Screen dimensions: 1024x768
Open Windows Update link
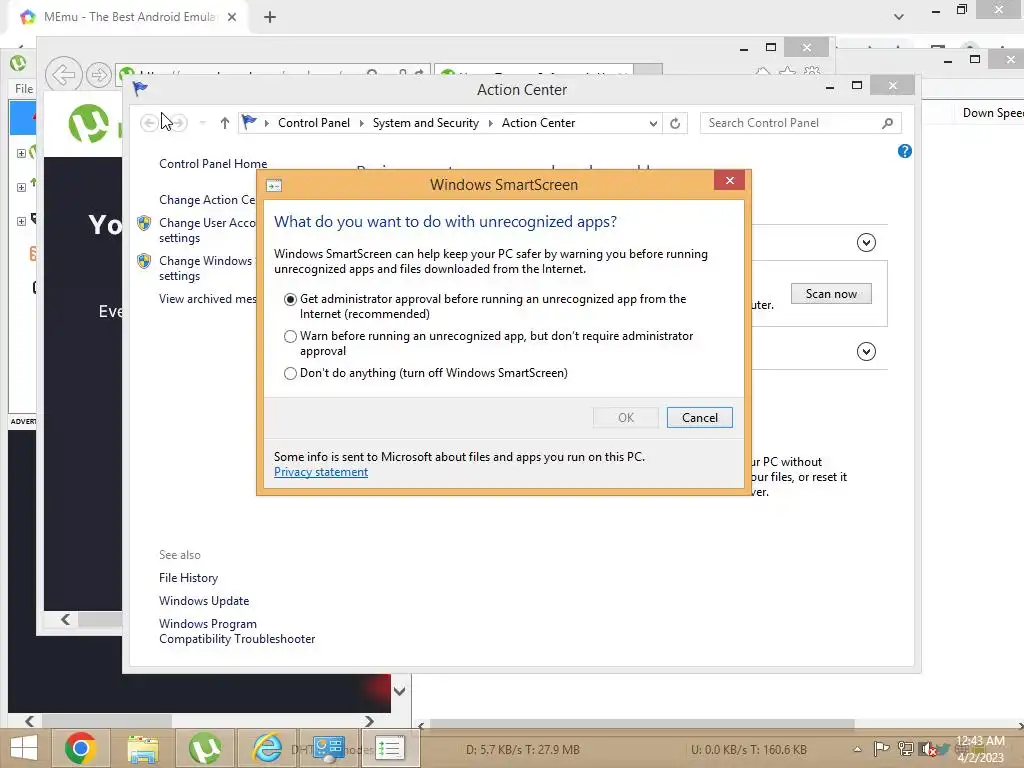tap(204, 601)
